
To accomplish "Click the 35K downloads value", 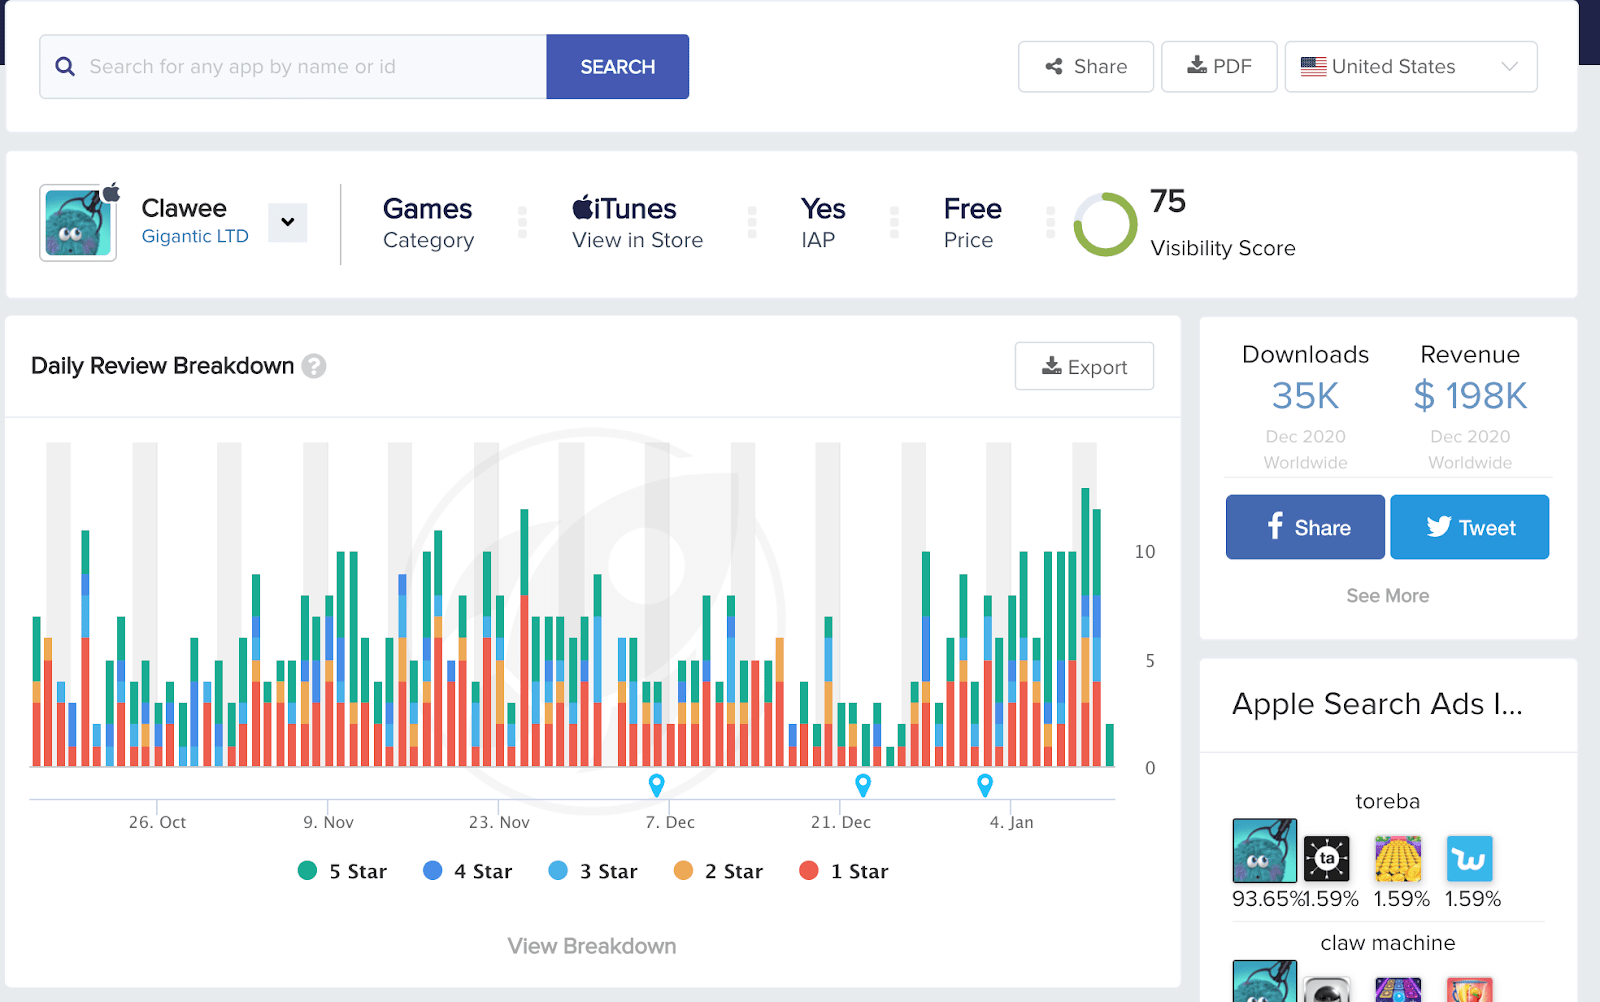I will [x=1305, y=396].
